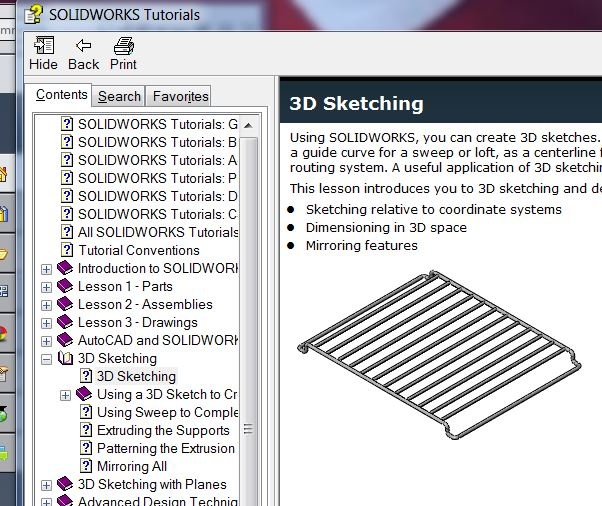Expand Lesson 1 - Parts
This screenshot has height=506, width=602.
click(46, 287)
